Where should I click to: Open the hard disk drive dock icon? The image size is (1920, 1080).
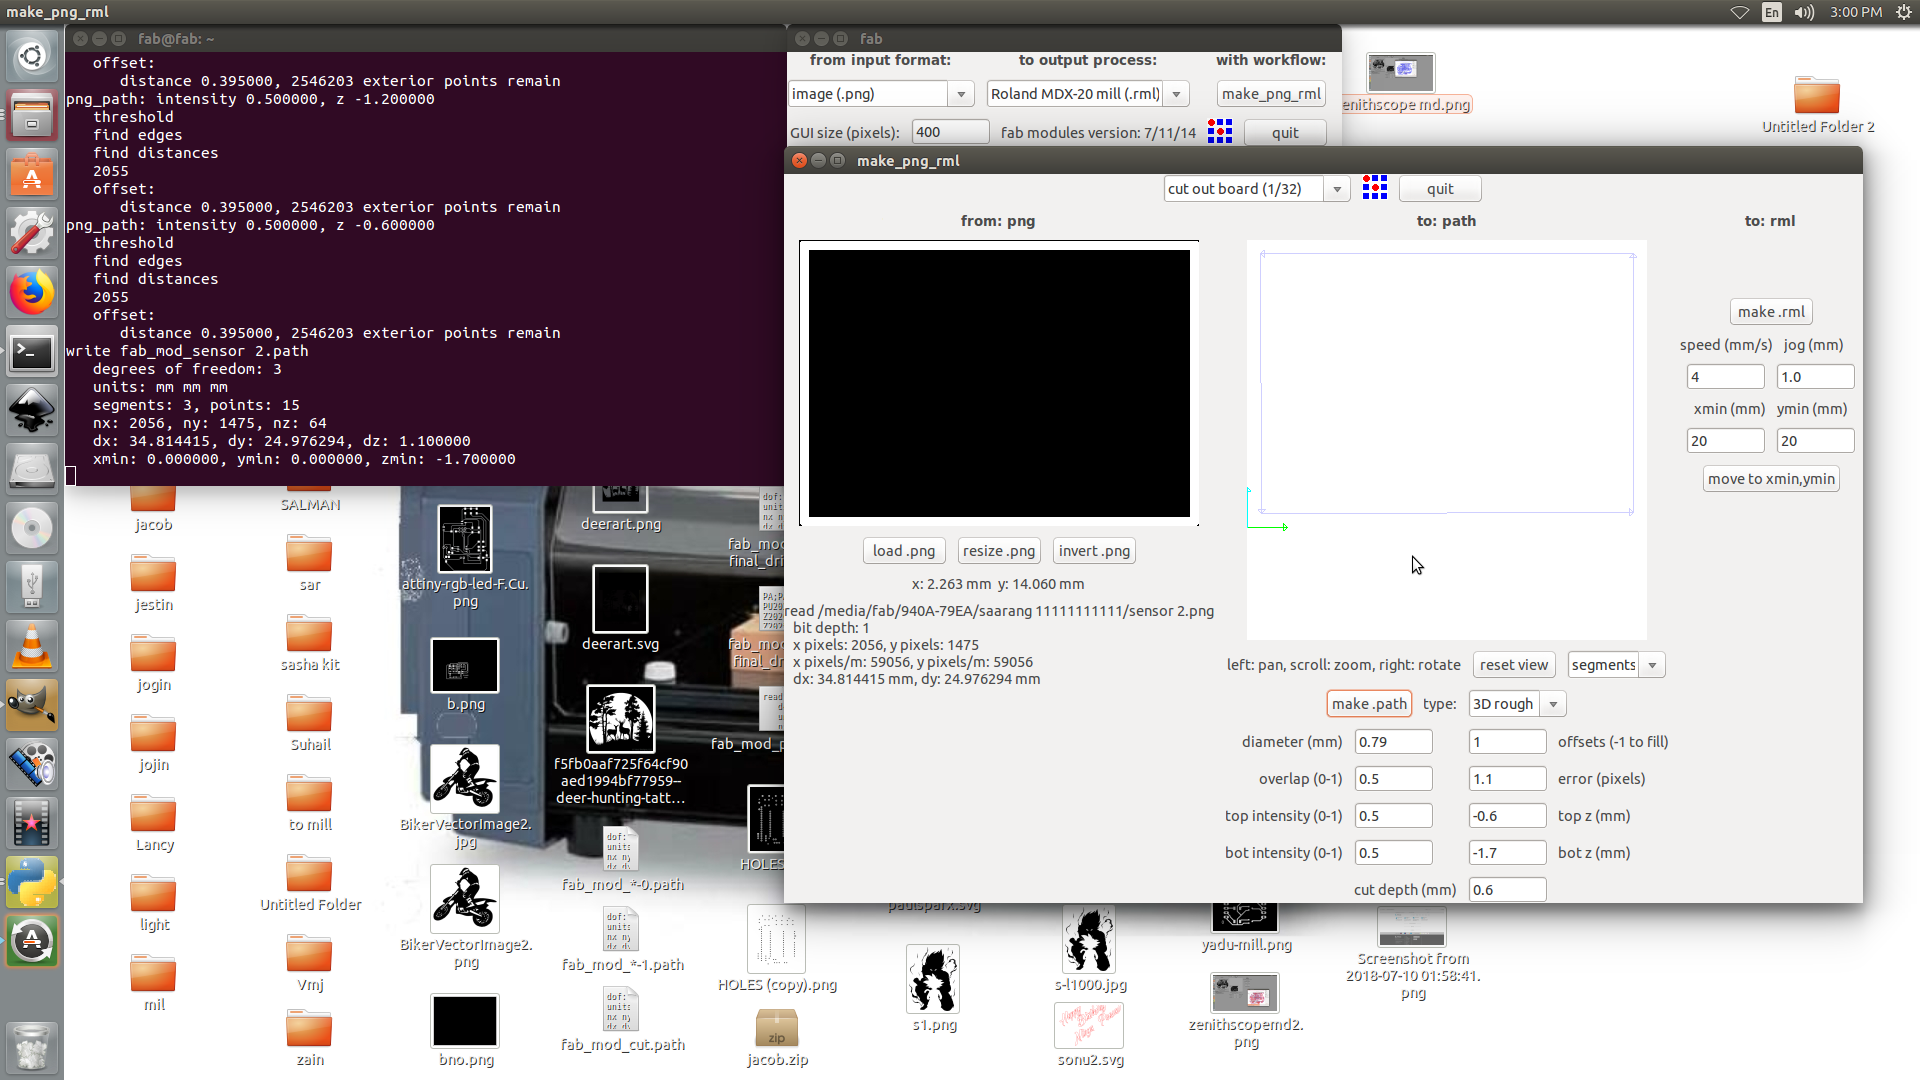[32, 469]
